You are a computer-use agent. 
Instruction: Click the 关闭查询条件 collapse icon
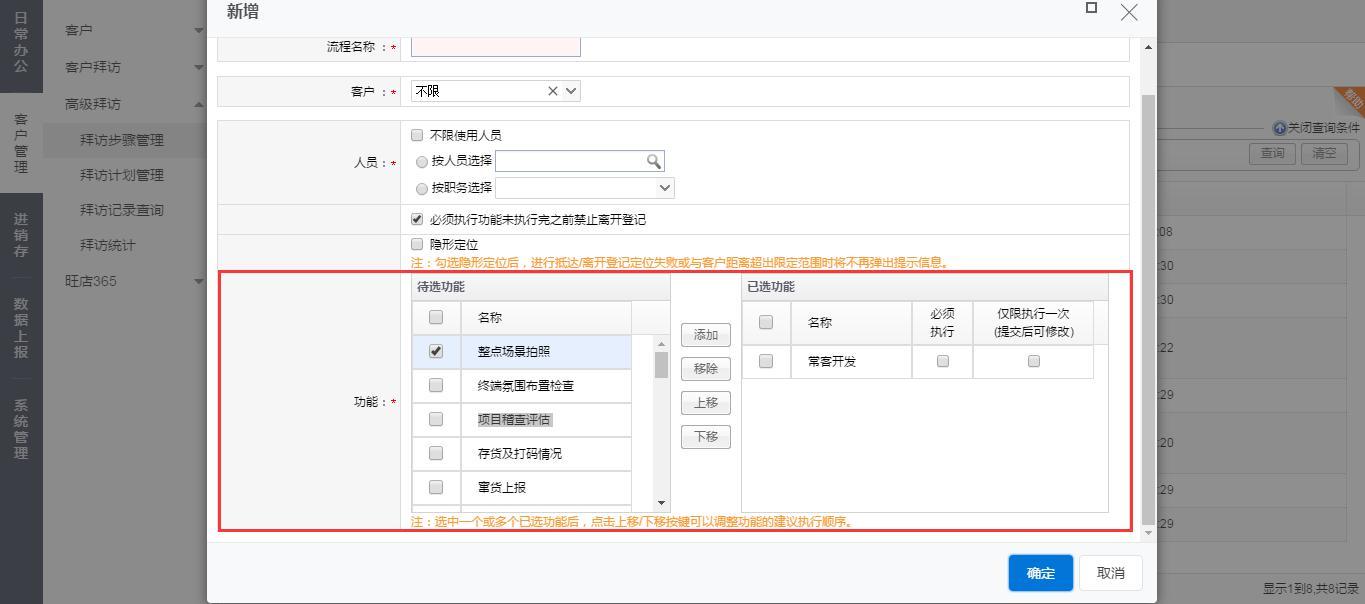[1279, 128]
